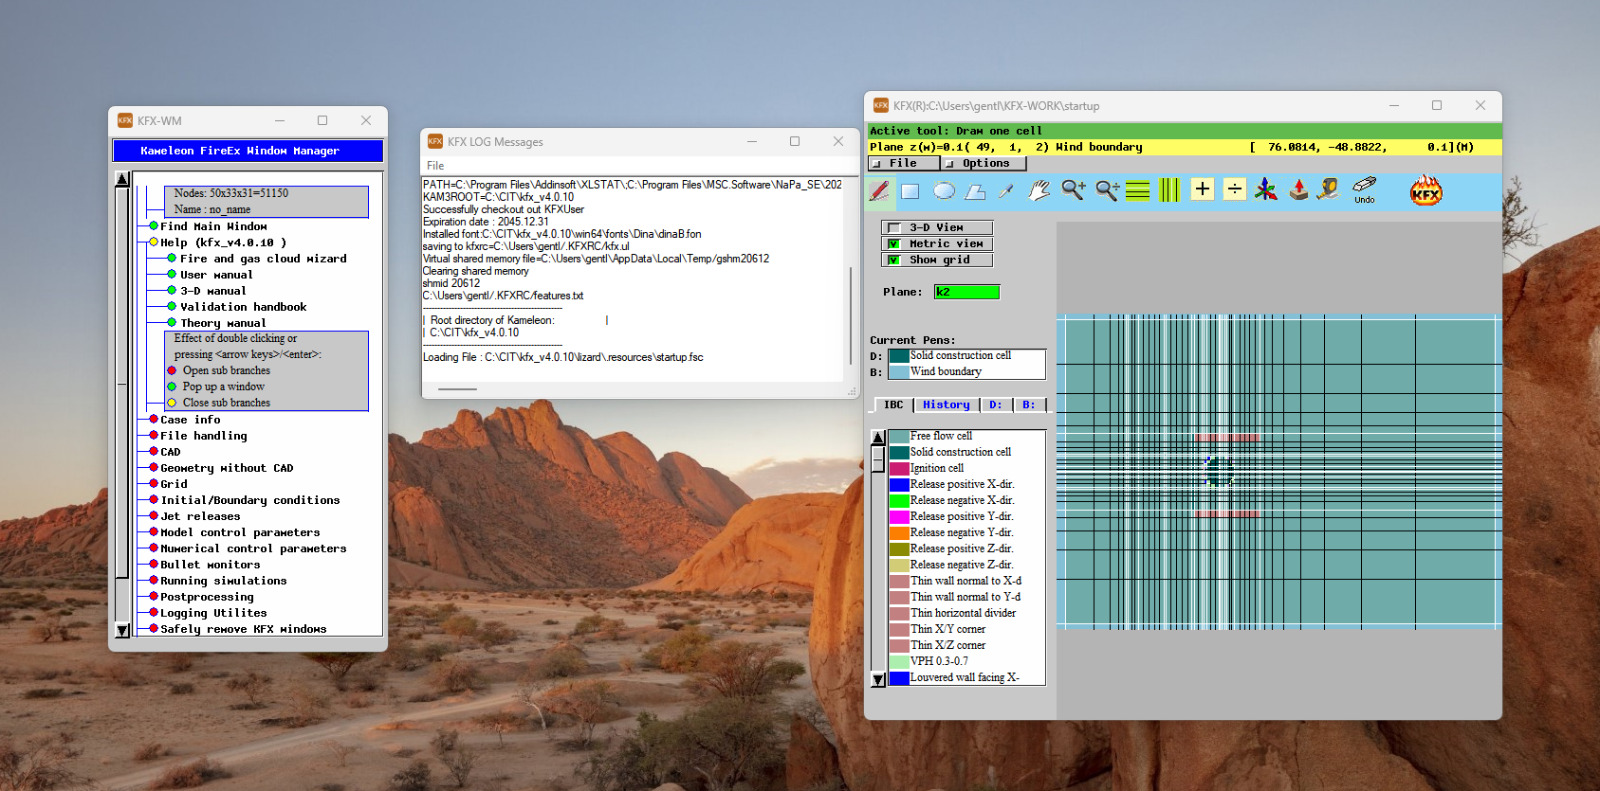Viewport: 1600px width, 791px height.
Task: Click the red up-arrow block icon
Action: pos(1298,189)
